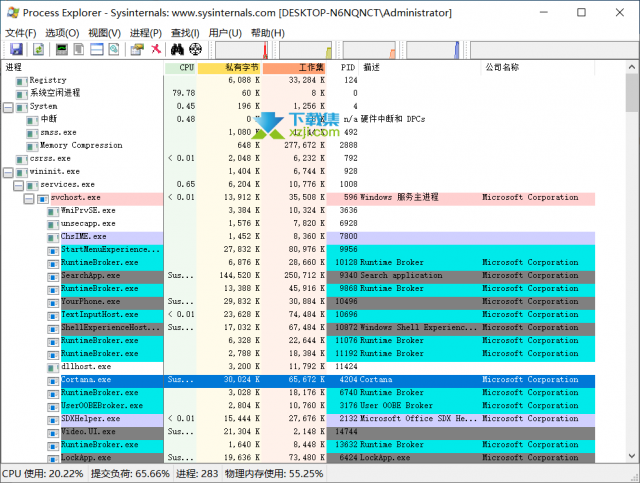Open the 文件(F) menu
This screenshot has height=483, width=640.
tap(20, 33)
